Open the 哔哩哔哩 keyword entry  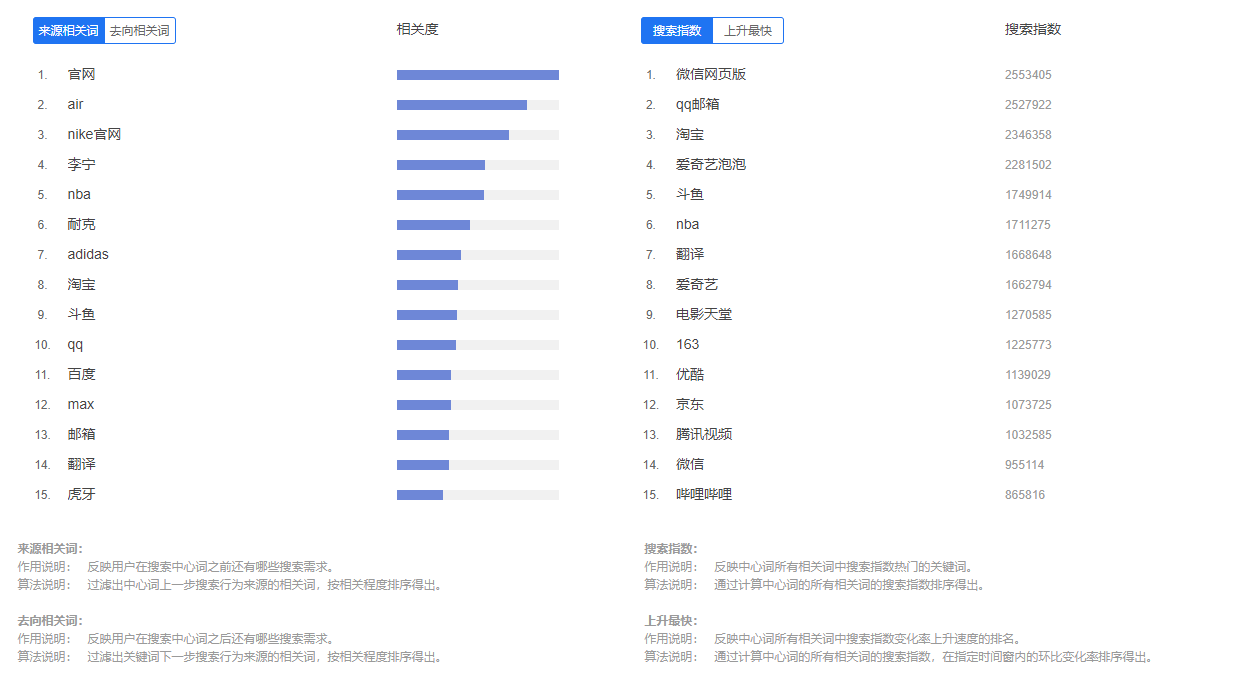coord(703,495)
